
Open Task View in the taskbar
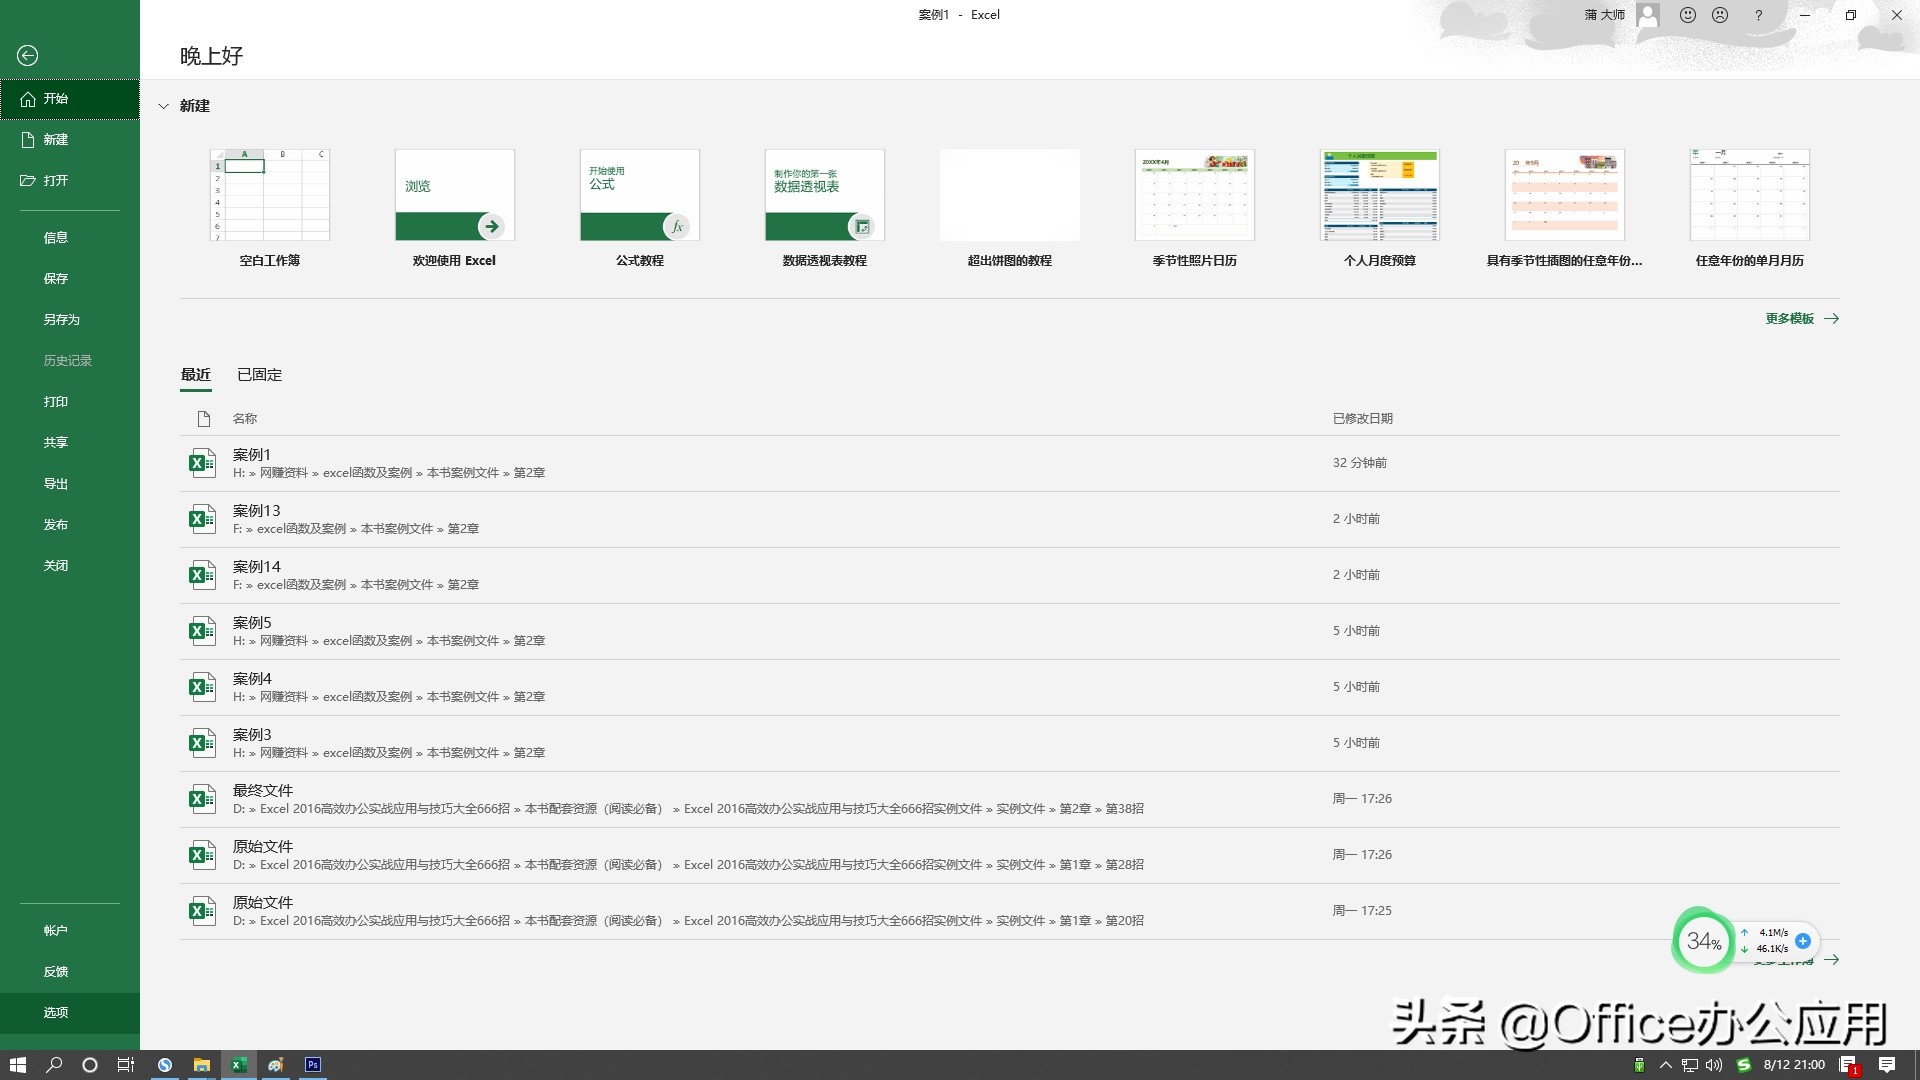126,1065
